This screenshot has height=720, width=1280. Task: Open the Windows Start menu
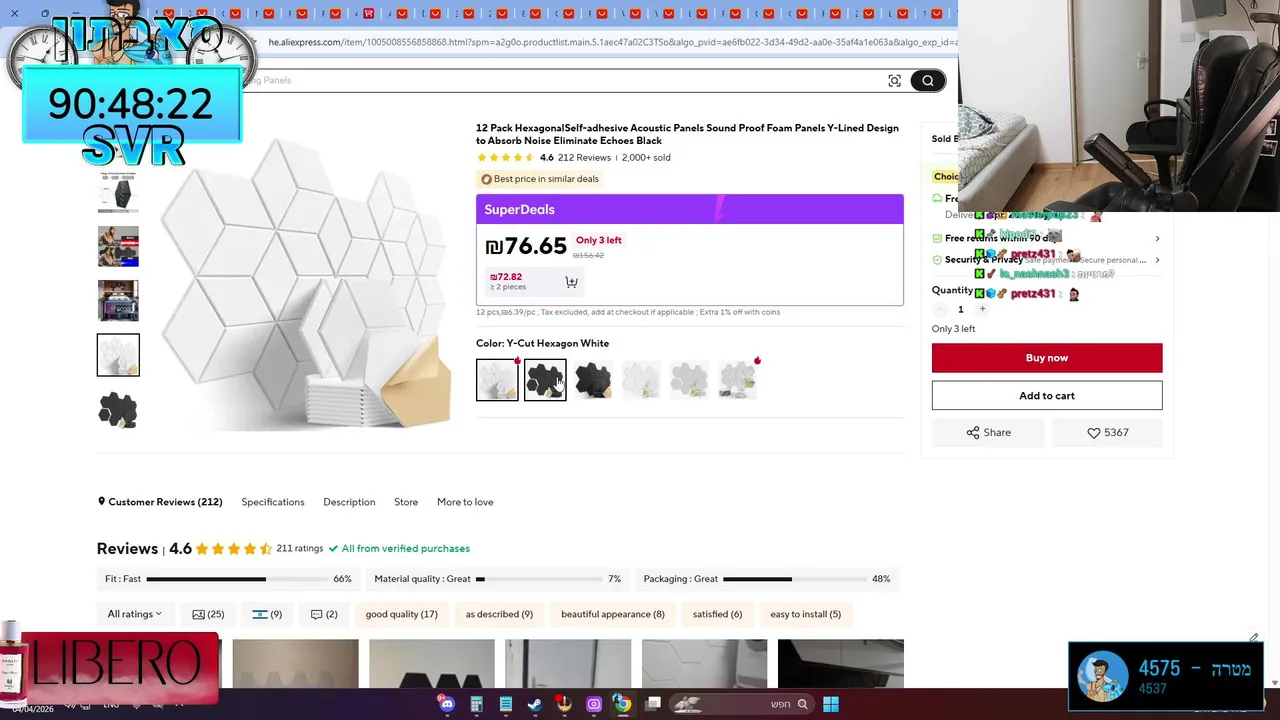pos(831,704)
